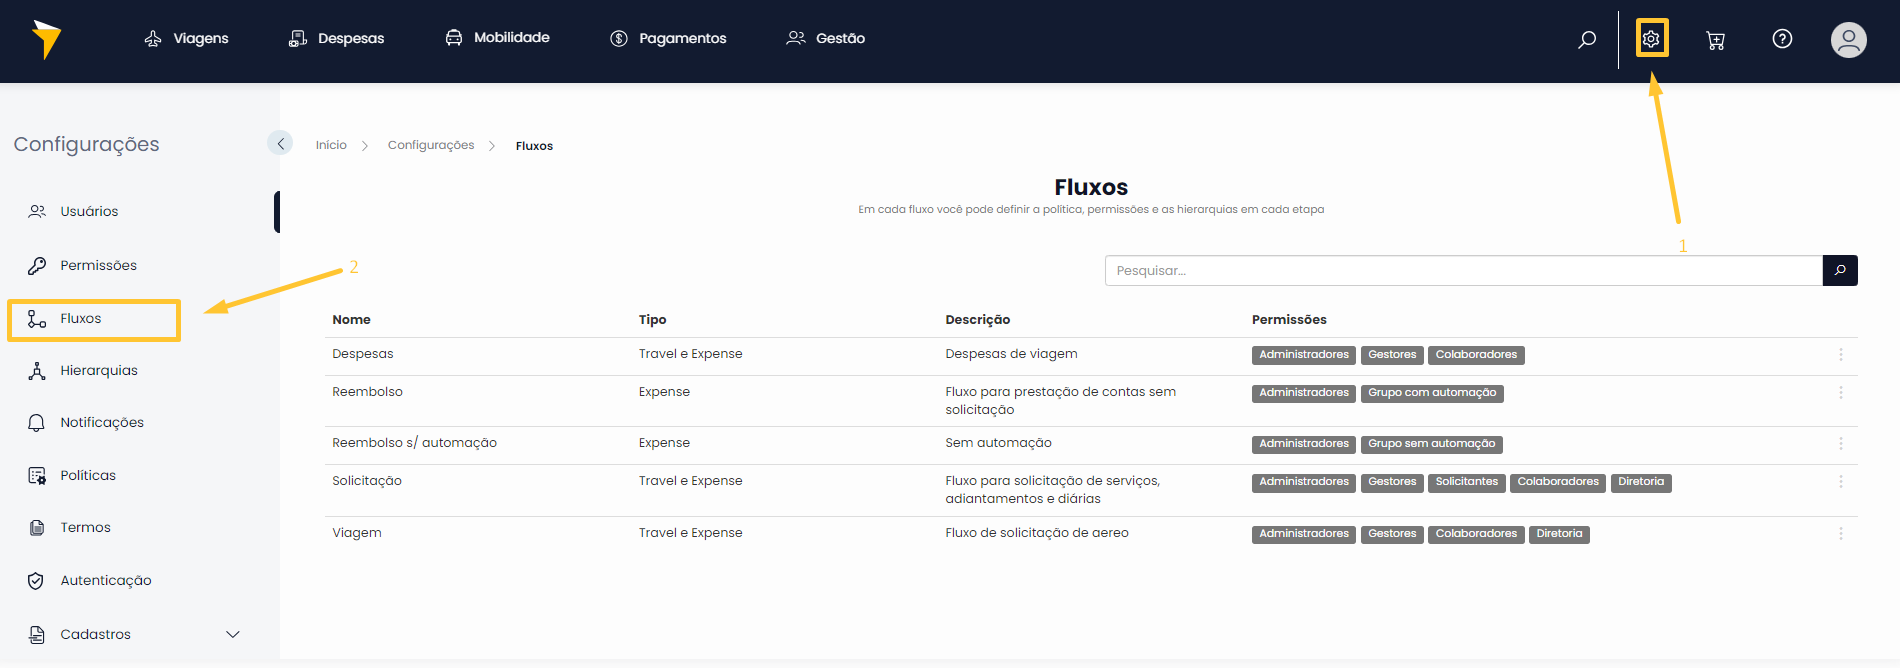
Task: Open the Mobilidade menu
Action: tap(498, 37)
